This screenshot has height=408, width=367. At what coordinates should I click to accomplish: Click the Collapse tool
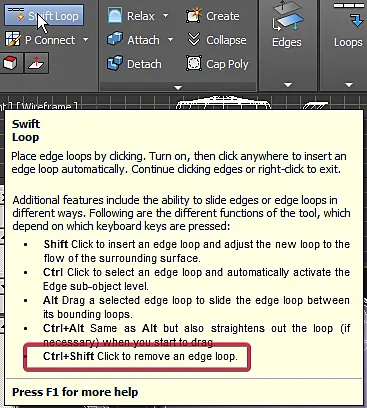point(217,40)
